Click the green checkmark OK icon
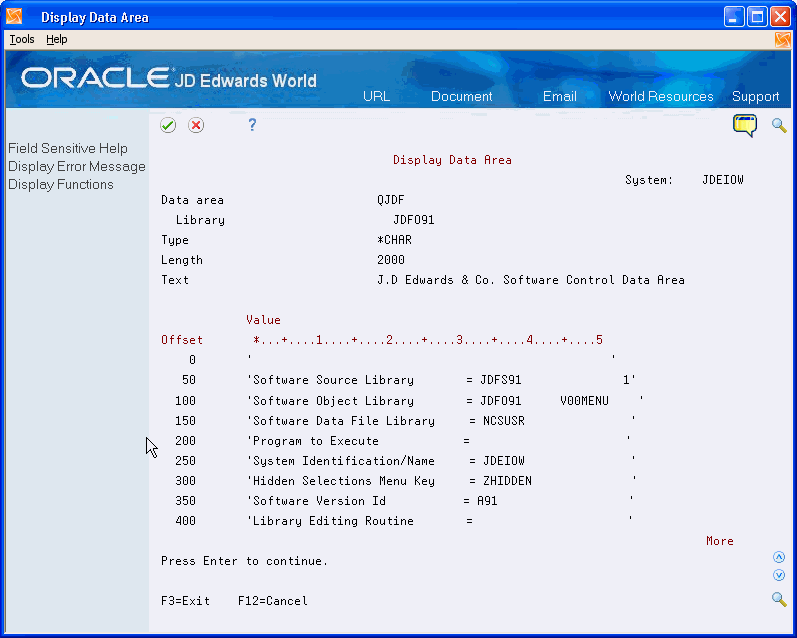Image resolution: width=797 pixels, height=638 pixels. click(168, 125)
